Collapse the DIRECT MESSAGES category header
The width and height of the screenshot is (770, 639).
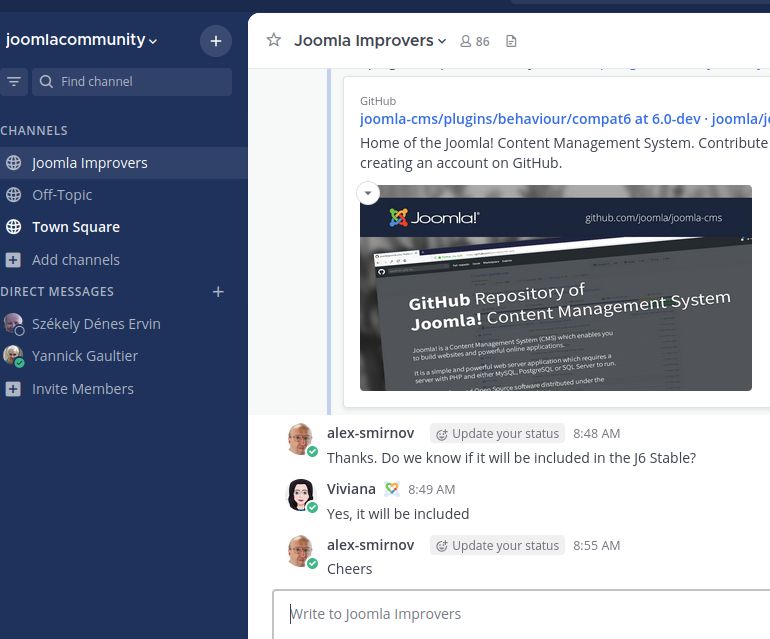click(x=57, y=292)
